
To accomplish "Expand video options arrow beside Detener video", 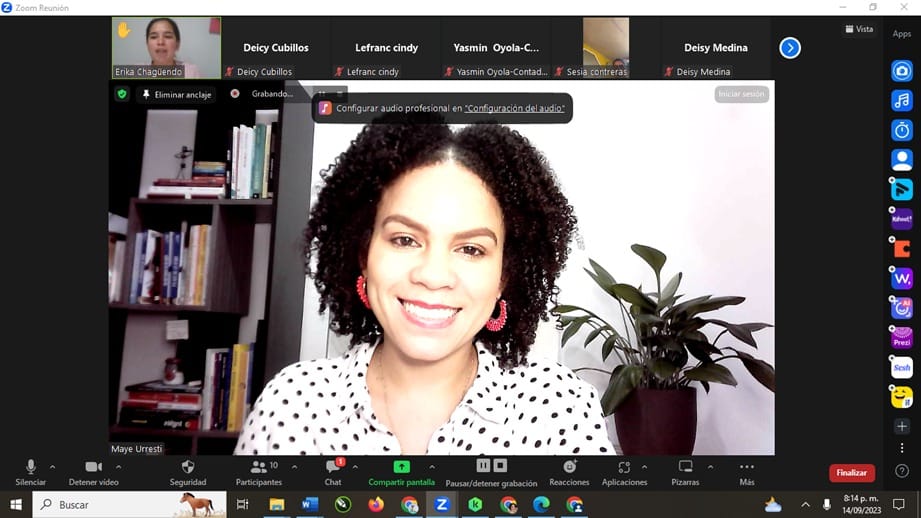I will click(x=118, y=466).
